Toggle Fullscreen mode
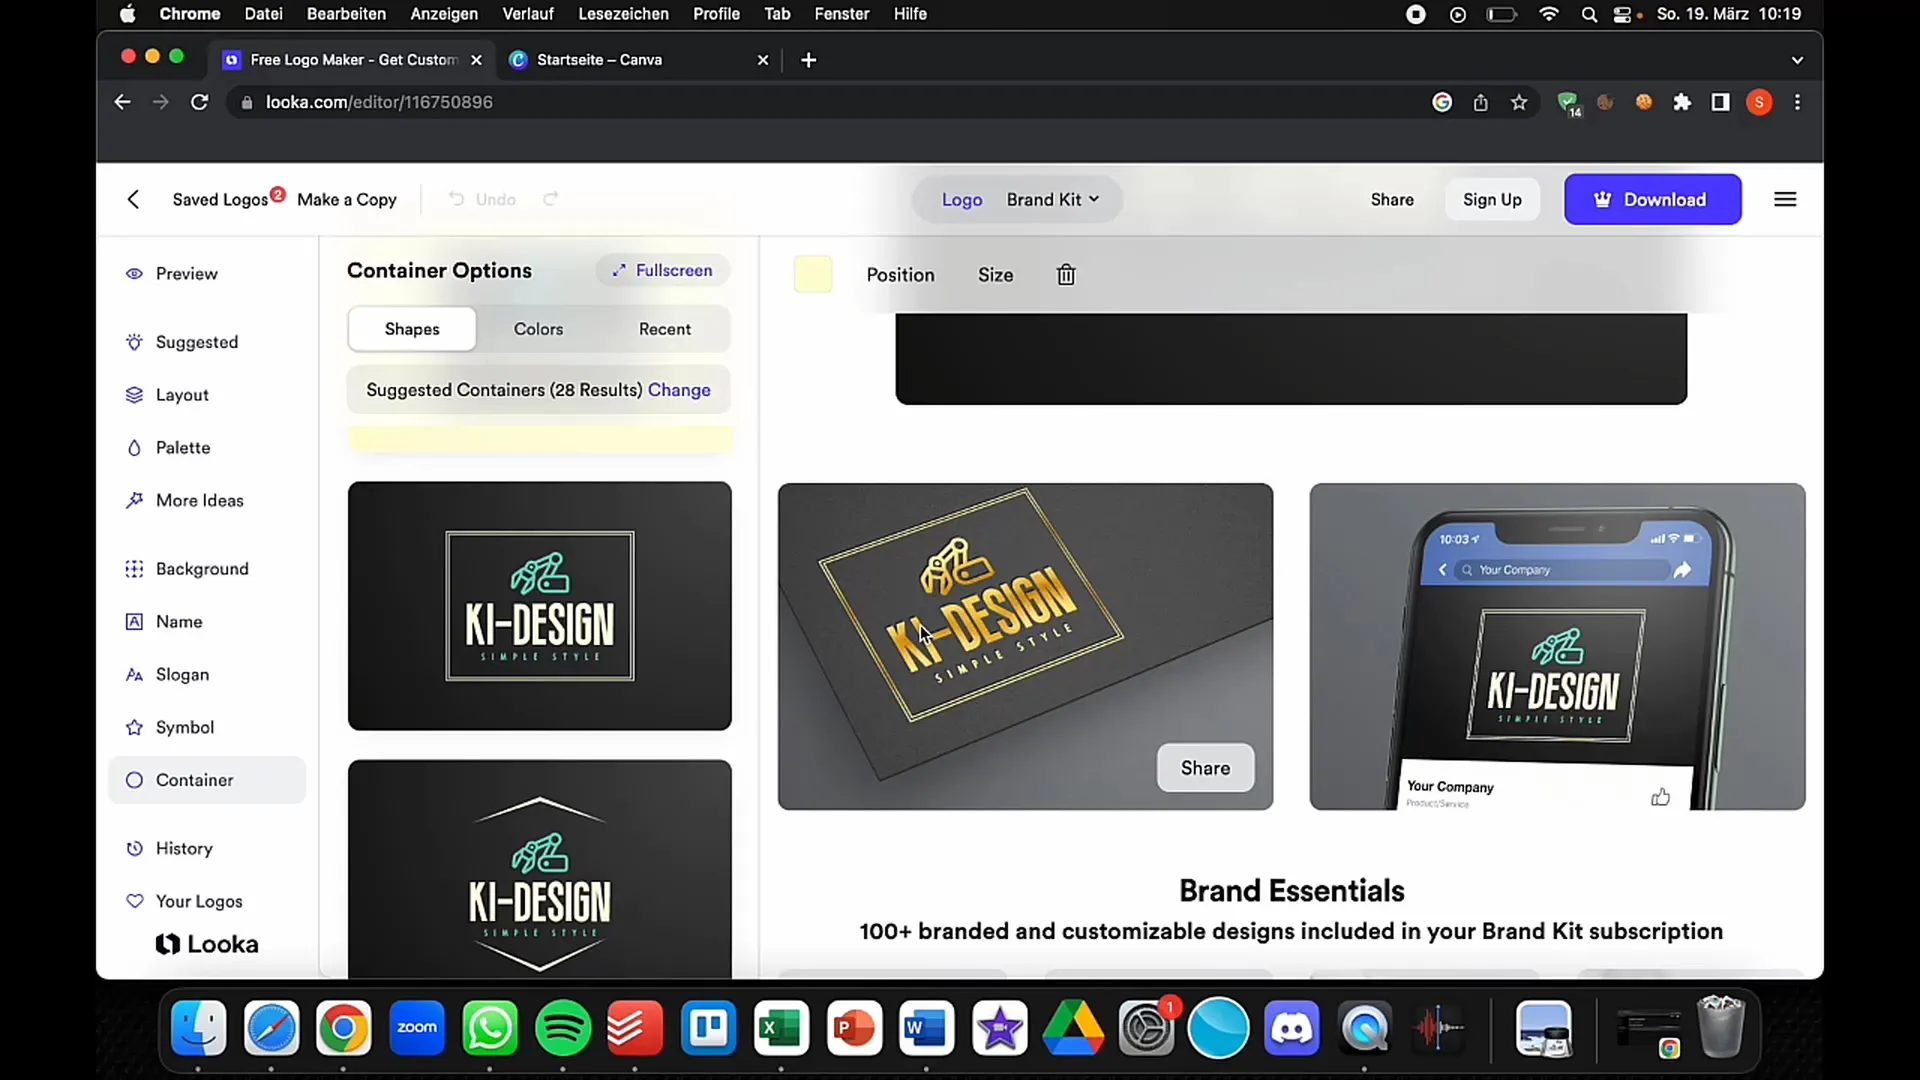The height and width of the screenshot is (1080, 1920). [662, 270]
